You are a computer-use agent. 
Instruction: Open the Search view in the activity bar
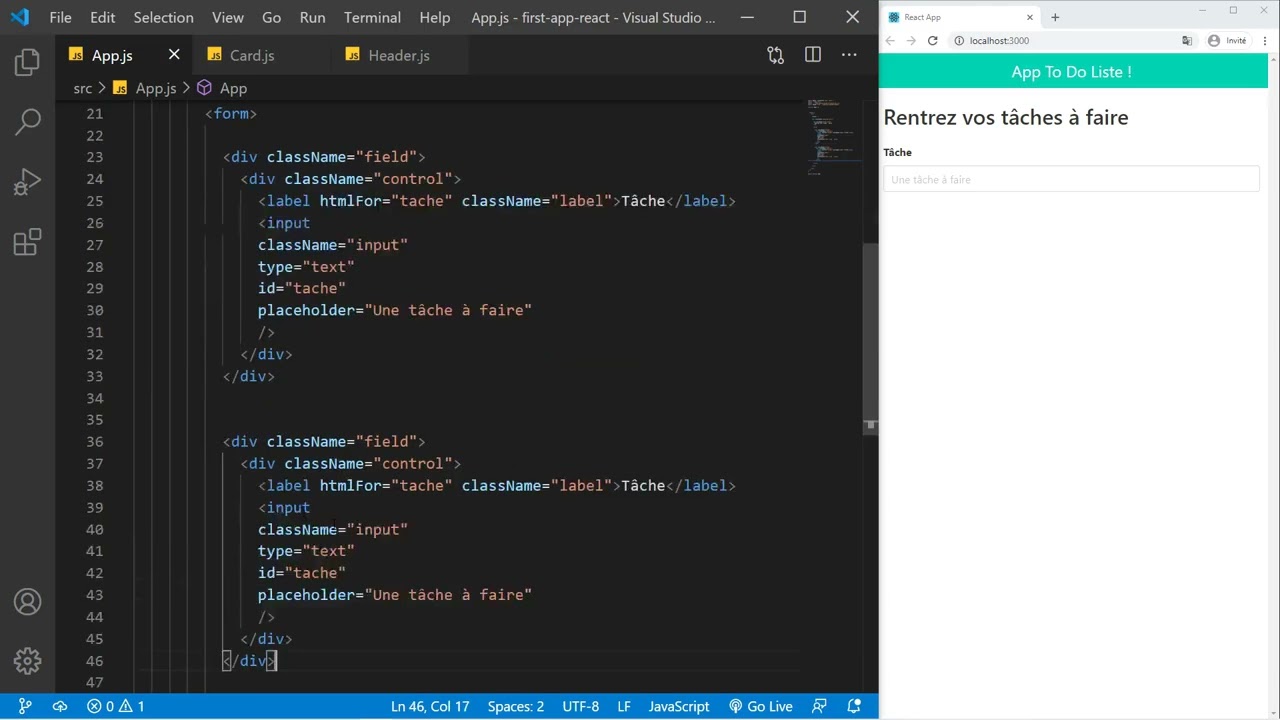coord(28,122)
